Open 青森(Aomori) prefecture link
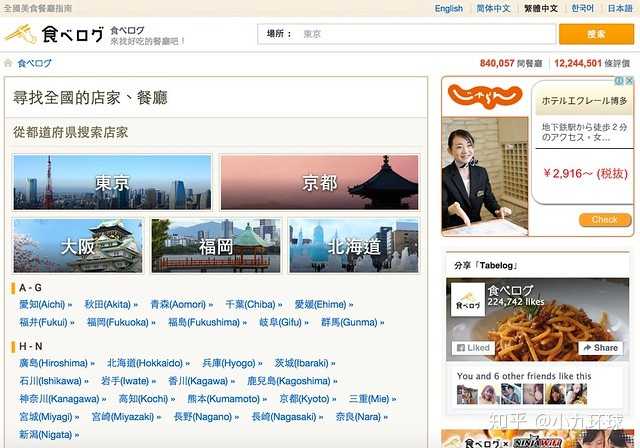640x448 pixels. (181, 304)
